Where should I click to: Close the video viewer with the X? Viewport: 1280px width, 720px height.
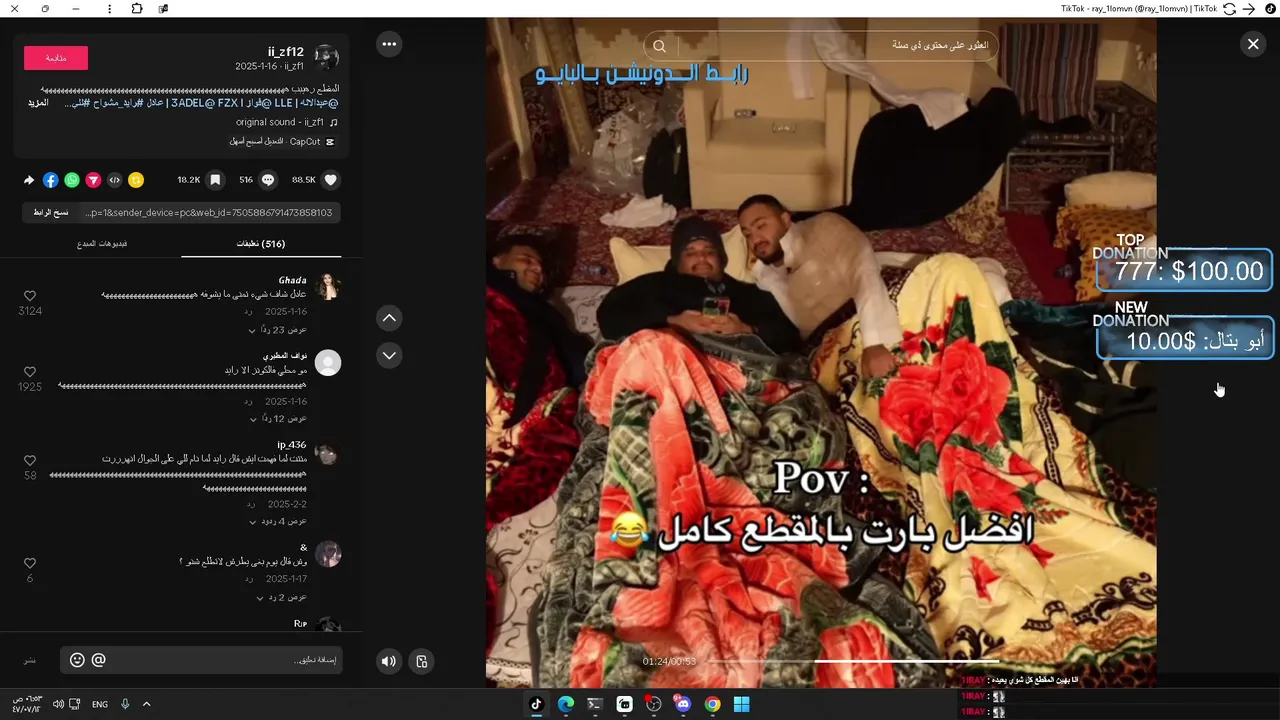[1253, 44]
